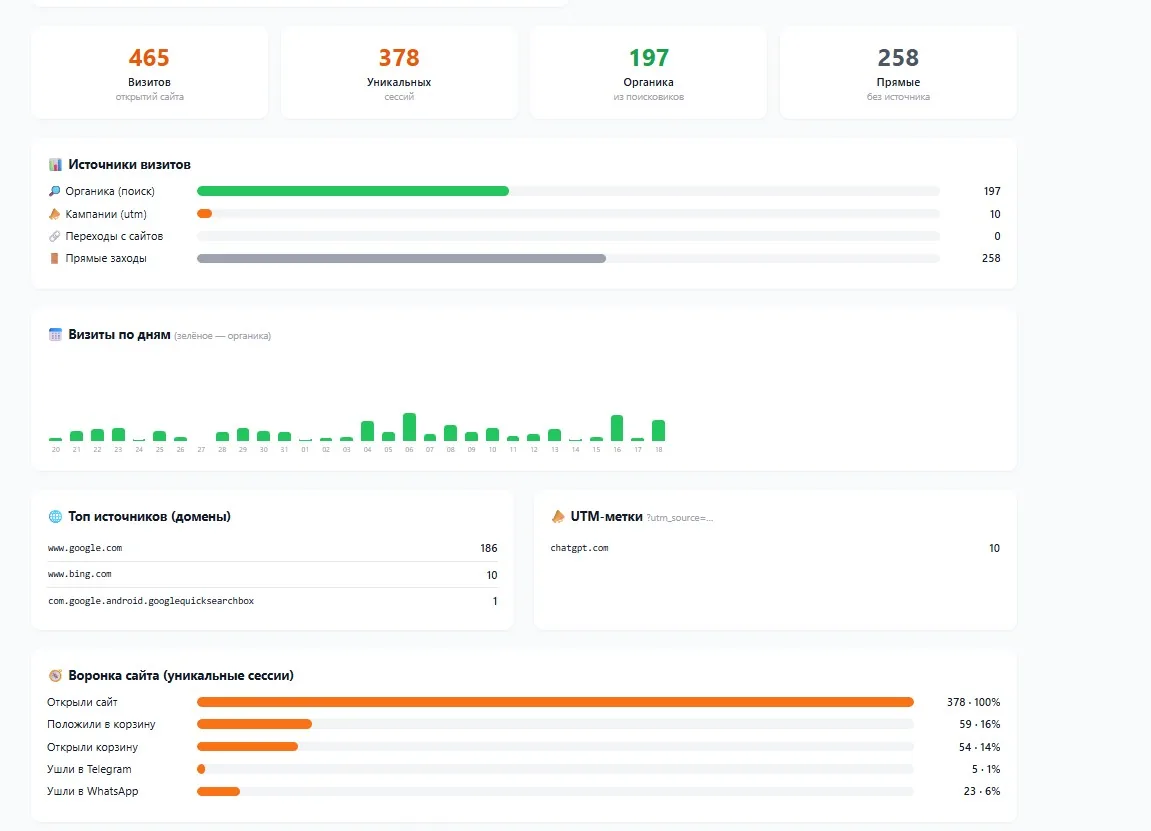Click the count 1 for googlequicksearchbox
Screen dimensions: 1151x831
495,601
